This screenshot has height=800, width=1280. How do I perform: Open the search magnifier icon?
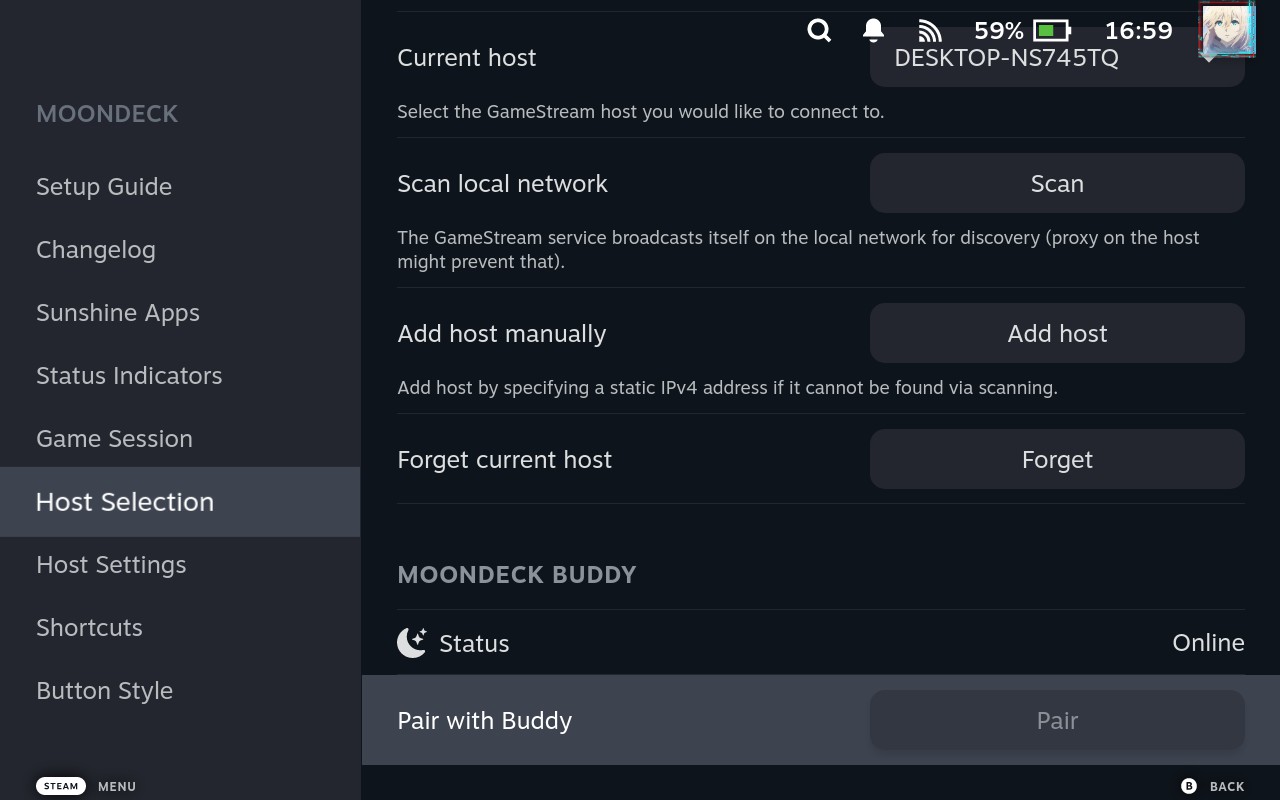[x=819, y=31]
